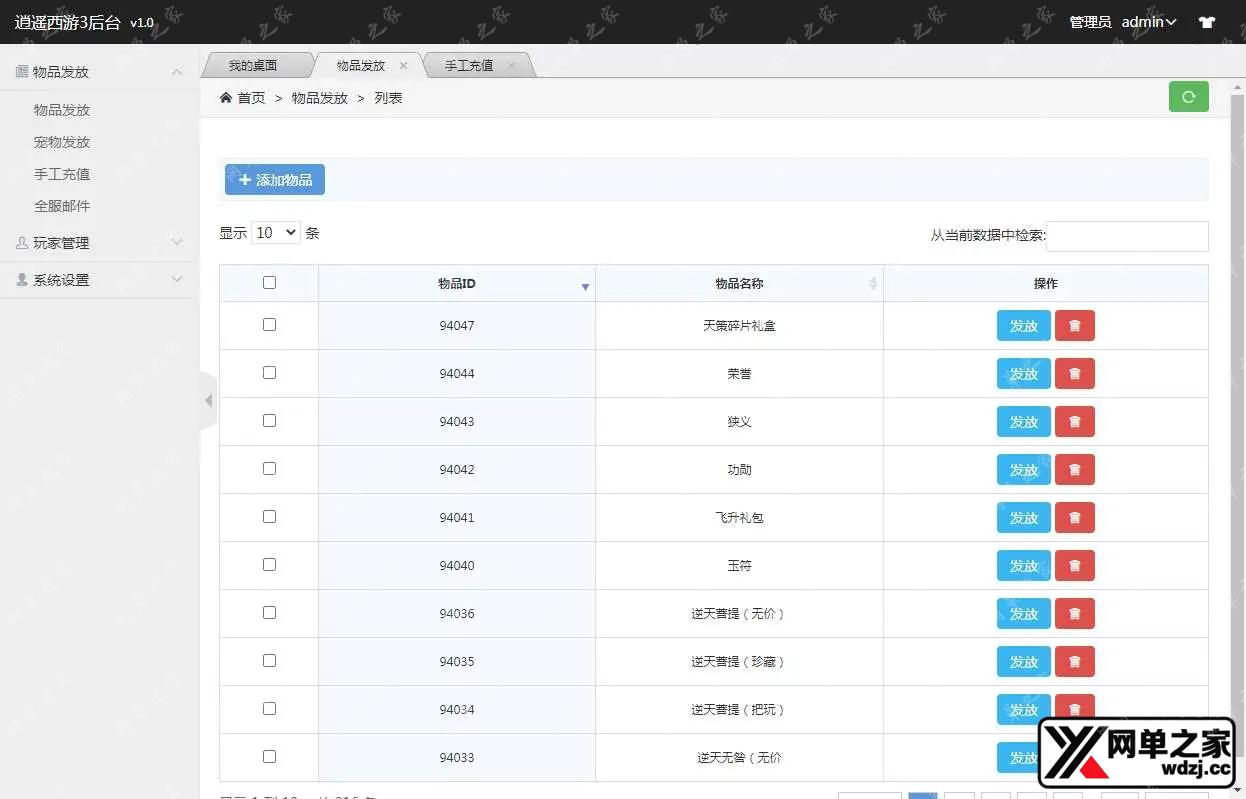Screen dimensions: 1246x799
Task: Delete the 飞升礼包 item with trash icon
Action: [x=1074, y=518]
